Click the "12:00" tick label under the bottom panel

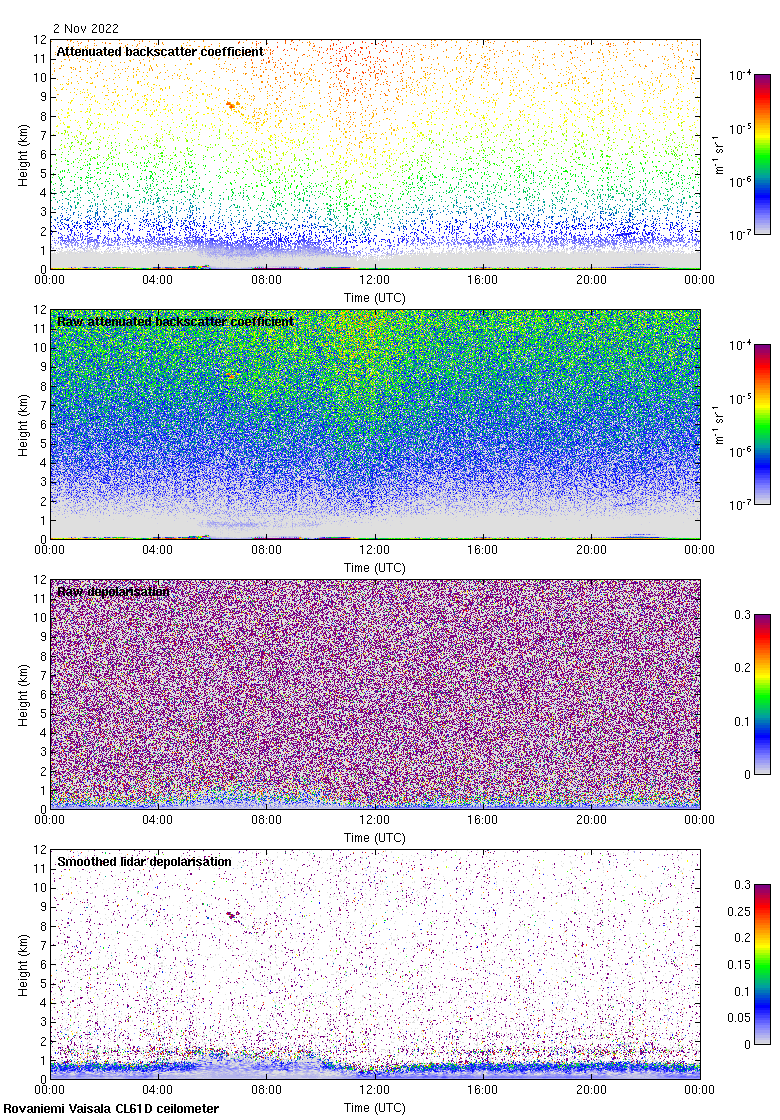click(375, 1090)
